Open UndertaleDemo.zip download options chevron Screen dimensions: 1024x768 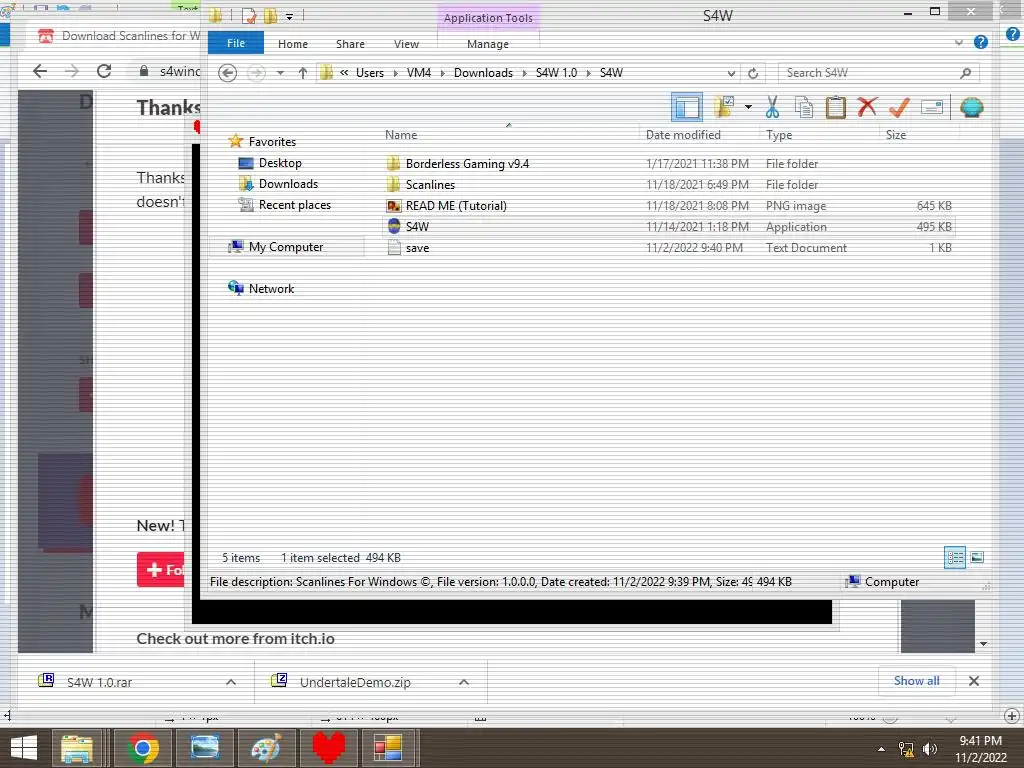coord(464,682)
